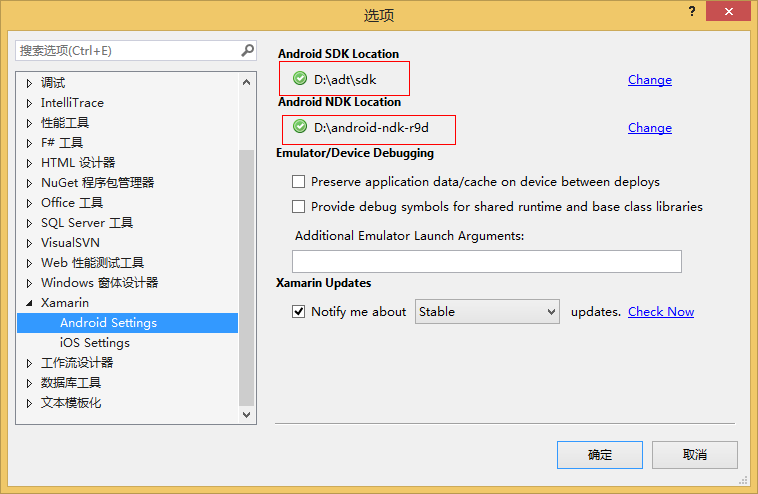Click the help question mark button

[x=692, y=11]
